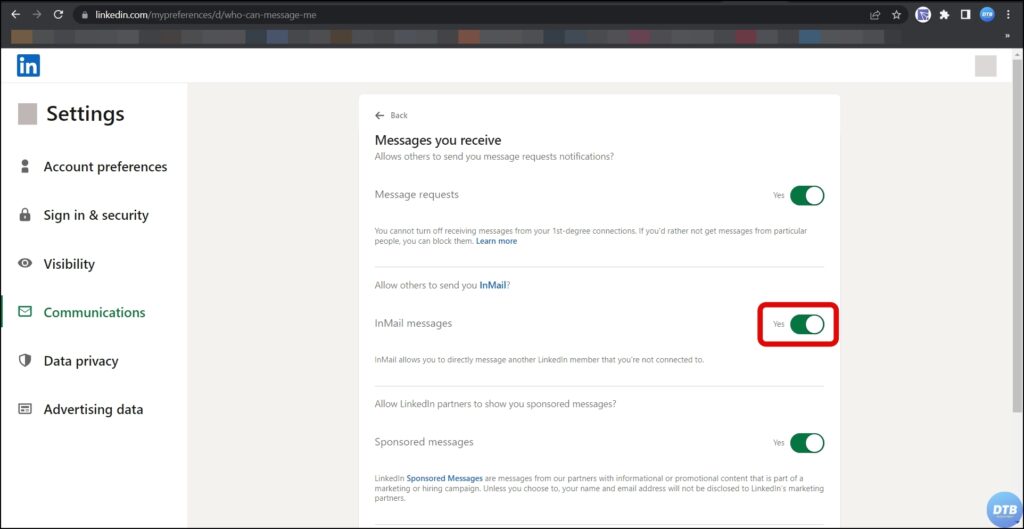Switch off Sponsored messages toggle
Viewport: 1024px width, 529px height.
click(x=807, y=443)
